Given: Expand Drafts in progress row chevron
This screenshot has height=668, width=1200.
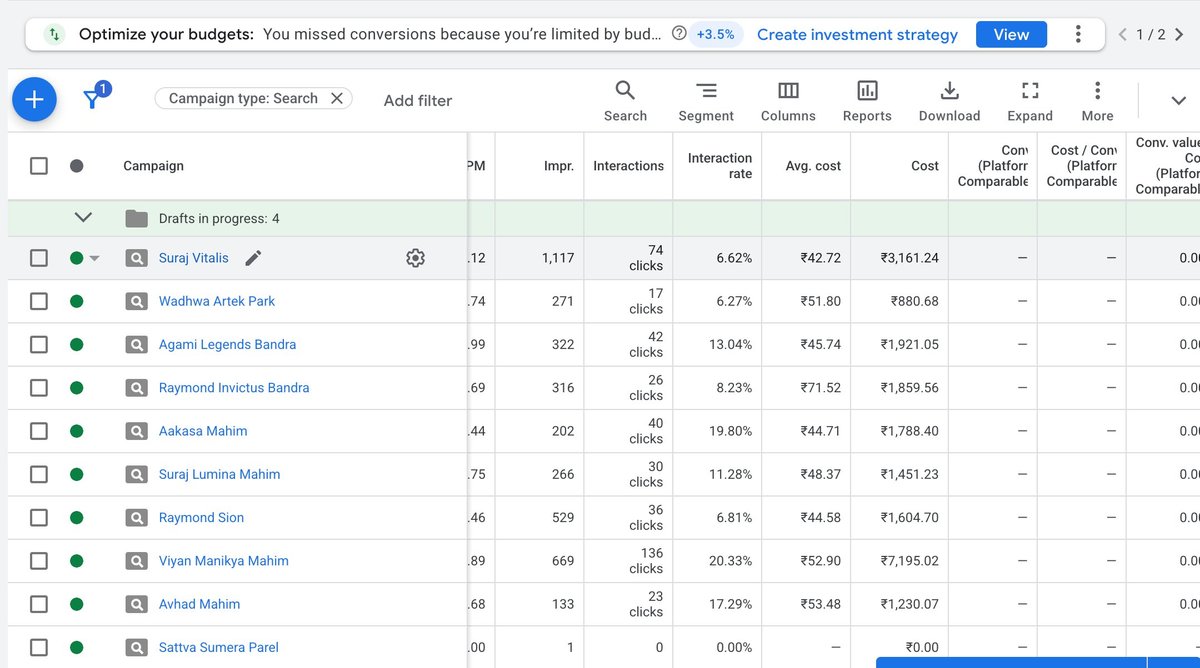Looking at the screenshot, I should pyautogui.click(x=83, y=218).
